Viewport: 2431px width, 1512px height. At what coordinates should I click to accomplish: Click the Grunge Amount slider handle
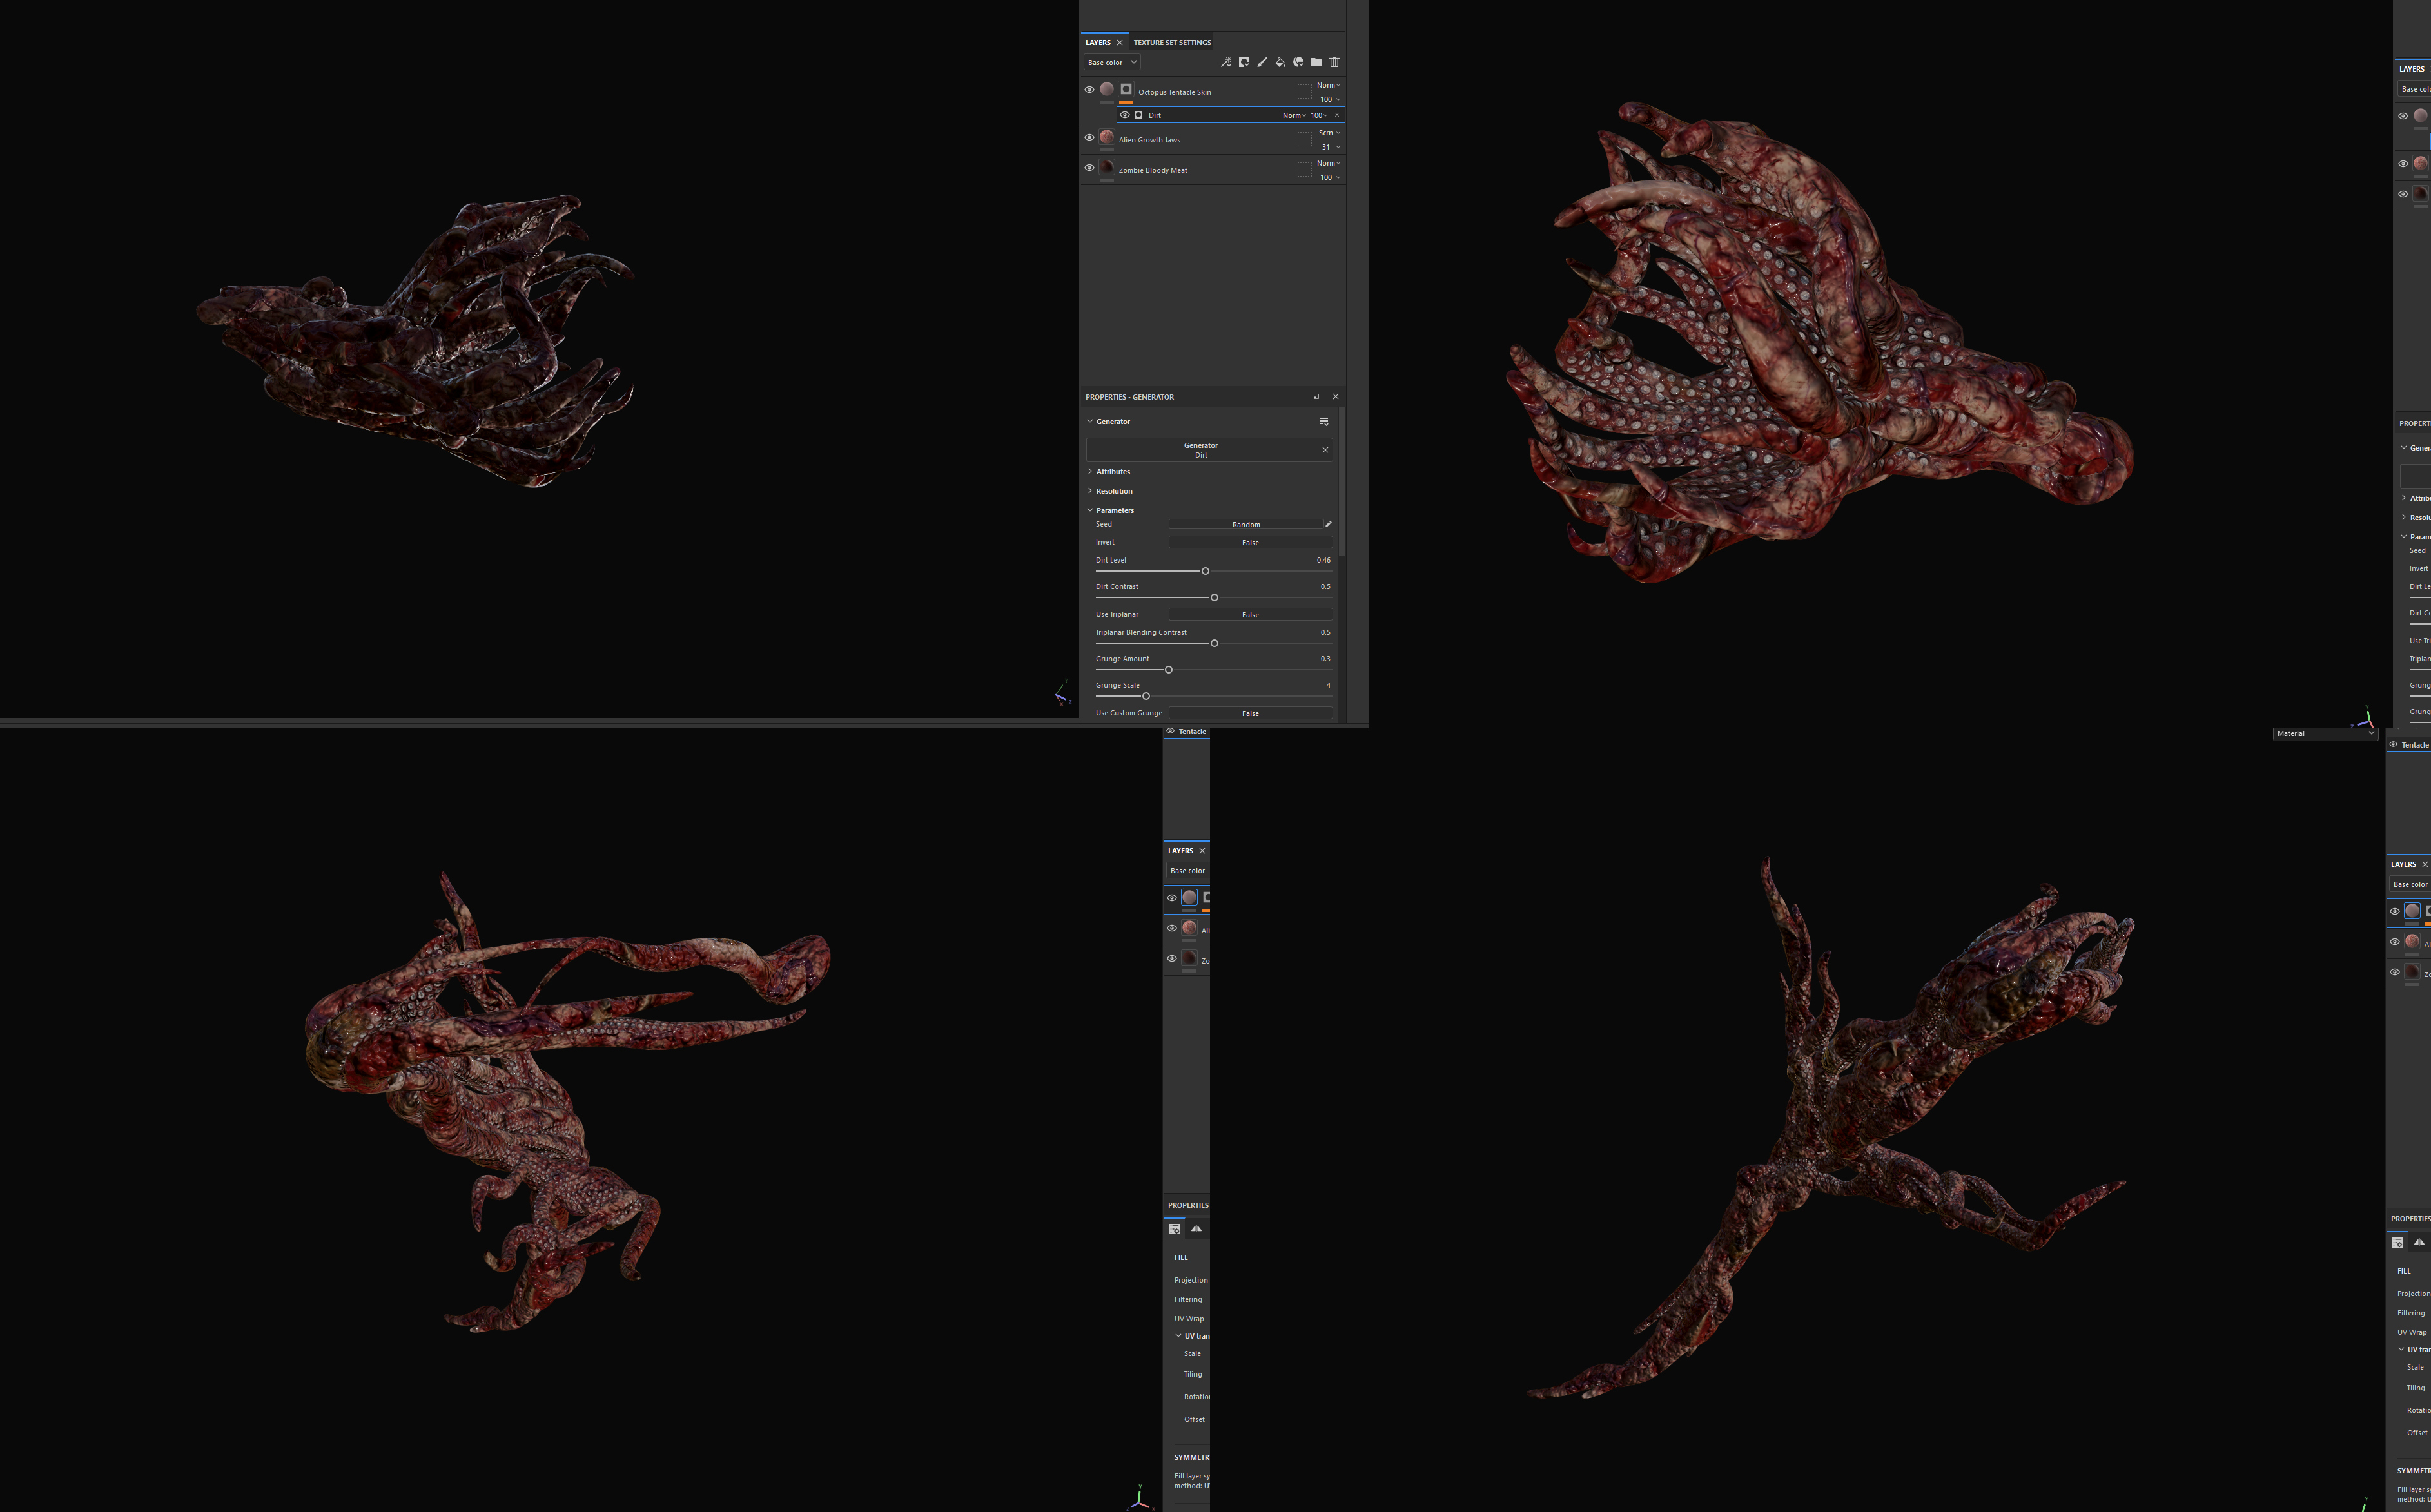pos(1168,670)
